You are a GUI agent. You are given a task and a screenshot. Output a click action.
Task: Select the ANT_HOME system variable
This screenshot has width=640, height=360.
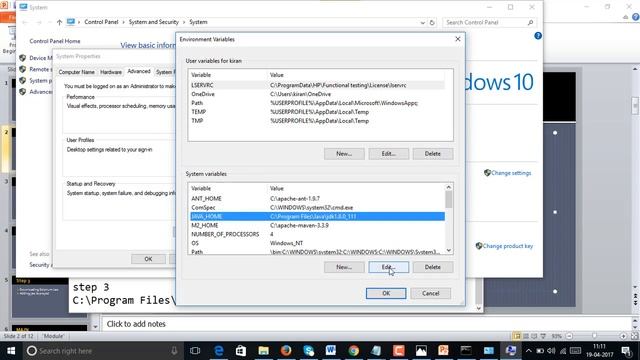click(318, 198)
